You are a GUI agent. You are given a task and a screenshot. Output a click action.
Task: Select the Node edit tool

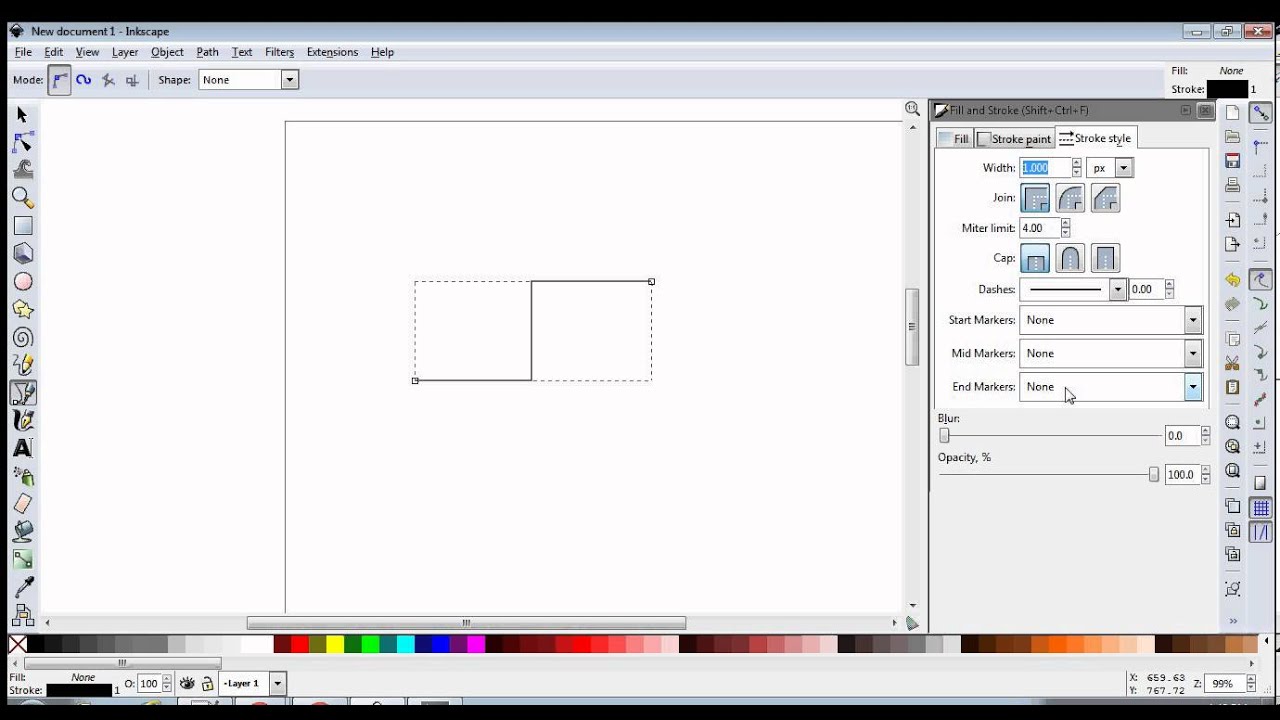[23, 142]
